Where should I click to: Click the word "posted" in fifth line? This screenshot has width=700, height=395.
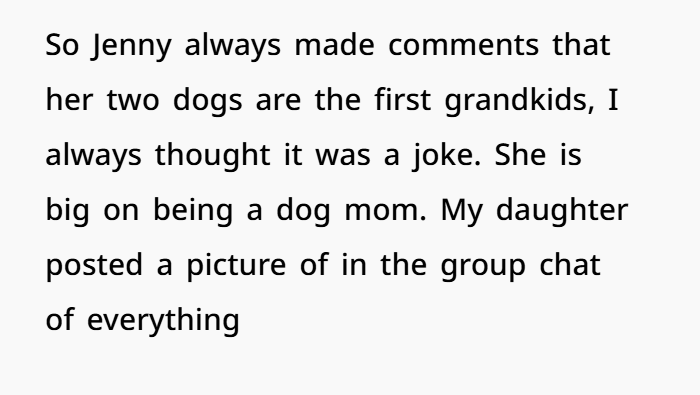tap(94, 266)
